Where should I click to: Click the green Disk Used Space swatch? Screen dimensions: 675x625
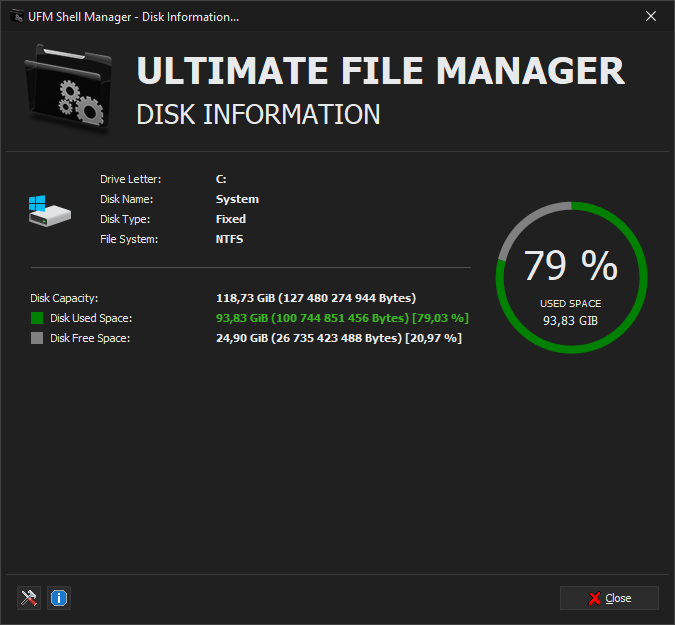[x=37, y=318]
